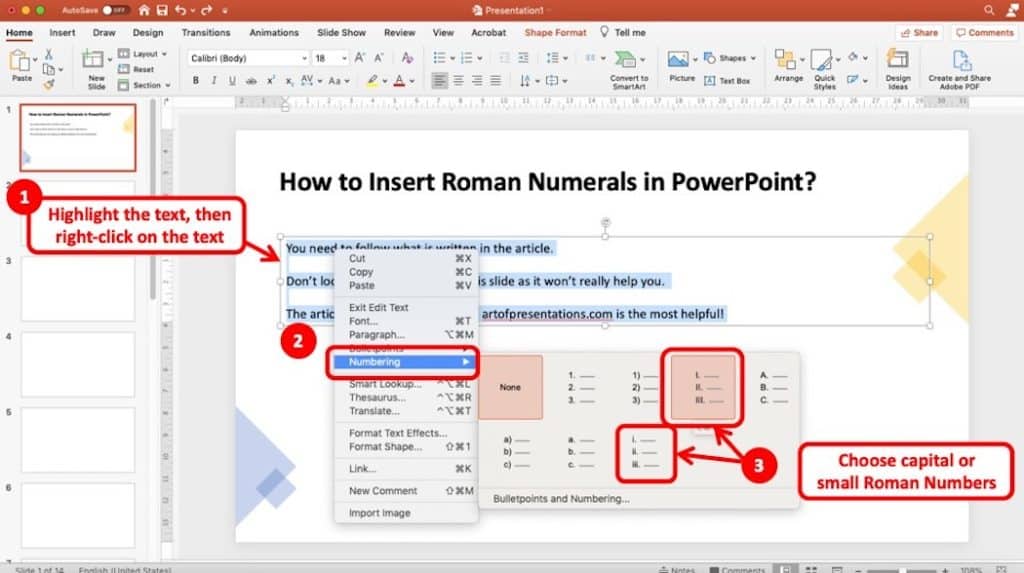Open the font name dropdown
Viewport: 1024px width, 573px height.
click(304, 58)
